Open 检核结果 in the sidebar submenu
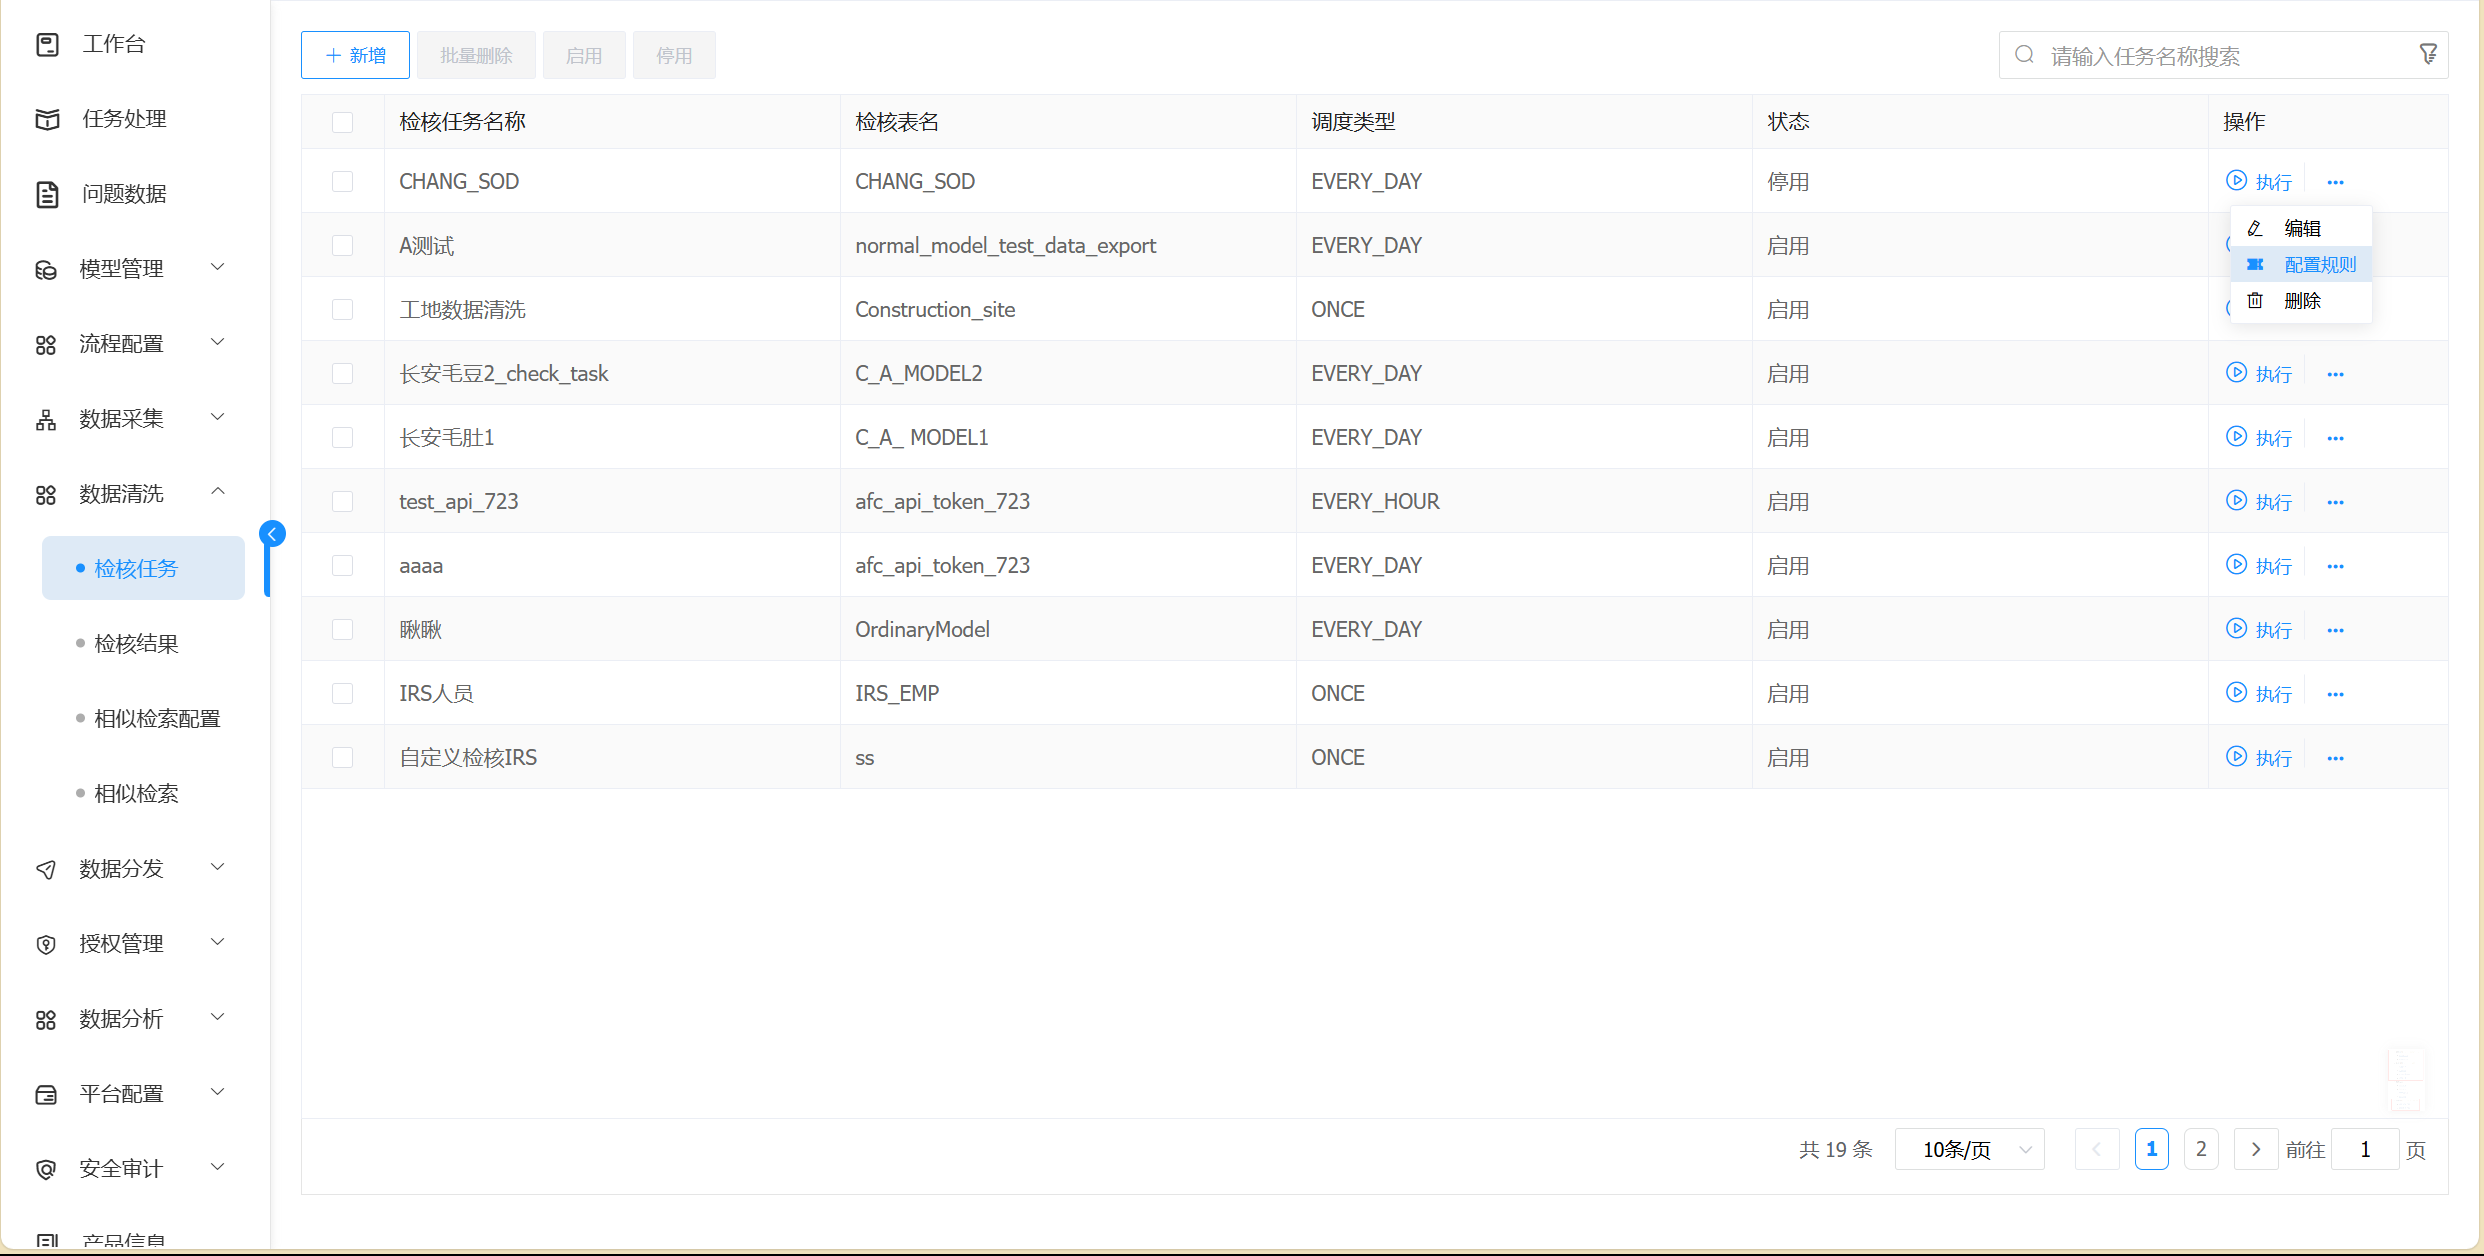The image size is (2484, 1256). (136, 643)
